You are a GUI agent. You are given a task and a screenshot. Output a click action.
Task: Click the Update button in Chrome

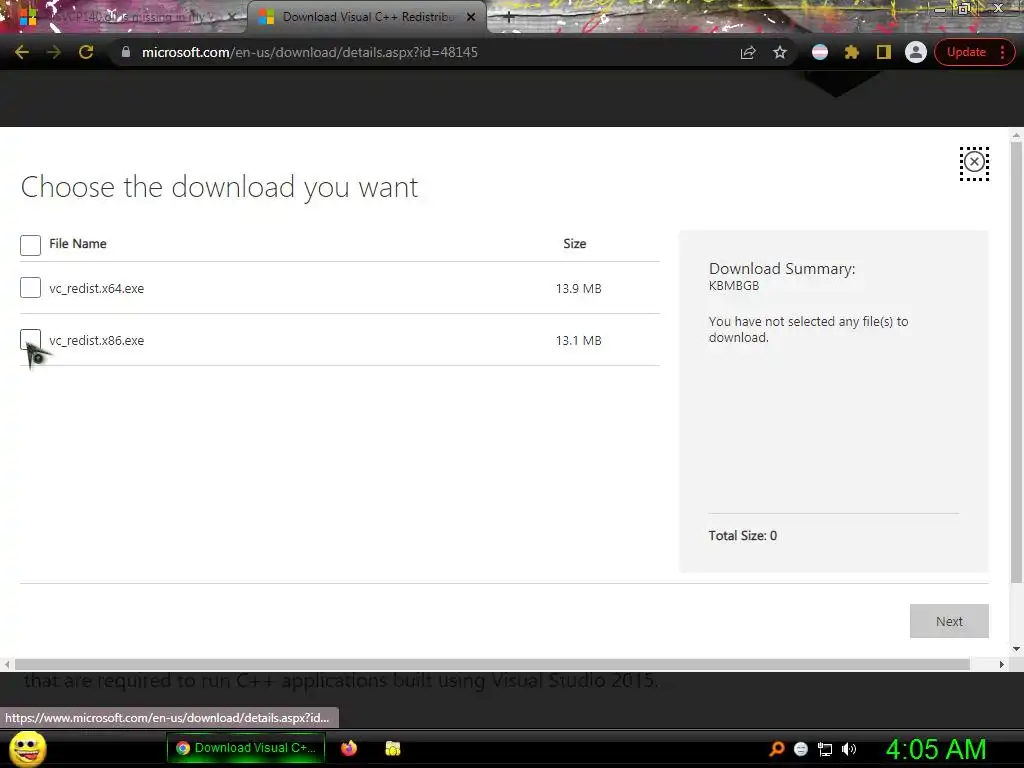[966, 52]
